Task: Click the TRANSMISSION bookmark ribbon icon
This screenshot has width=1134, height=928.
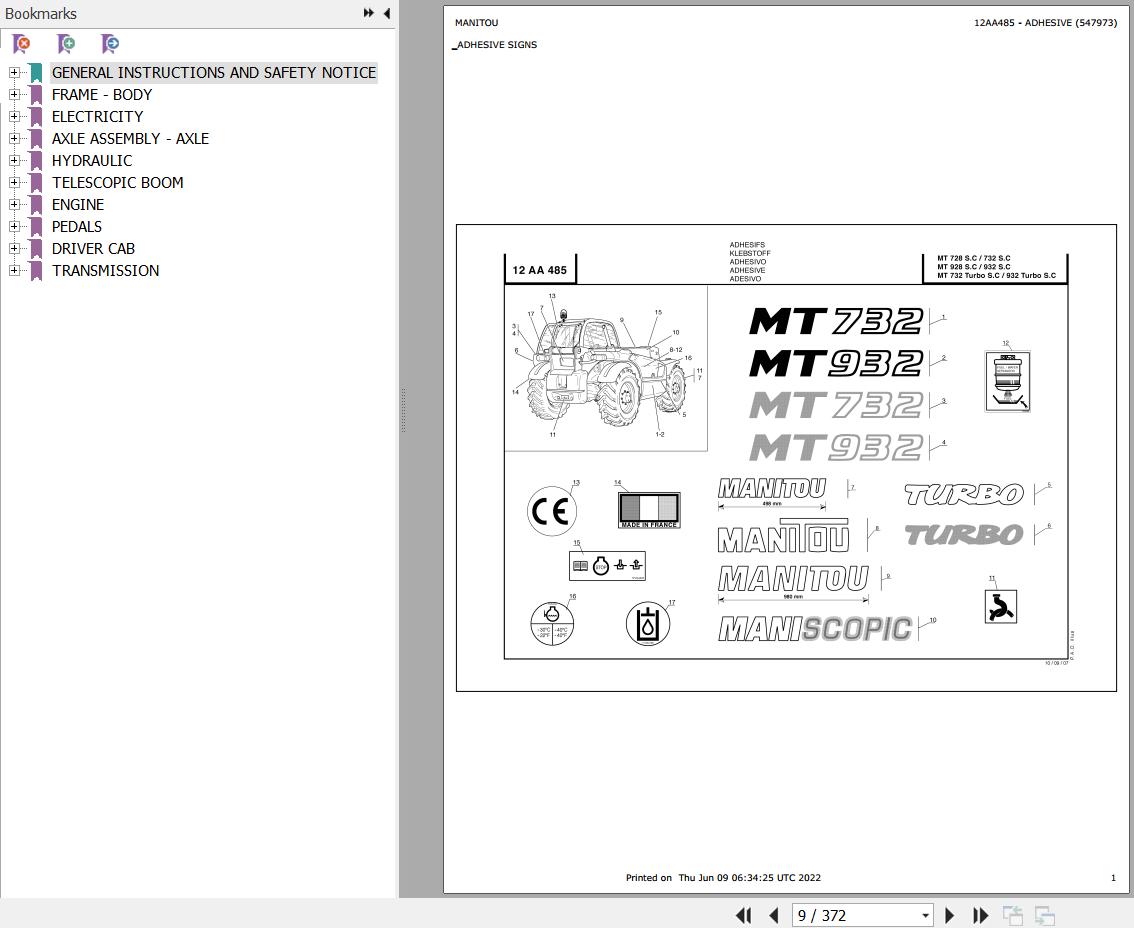Action: click(x=35, y=271)
